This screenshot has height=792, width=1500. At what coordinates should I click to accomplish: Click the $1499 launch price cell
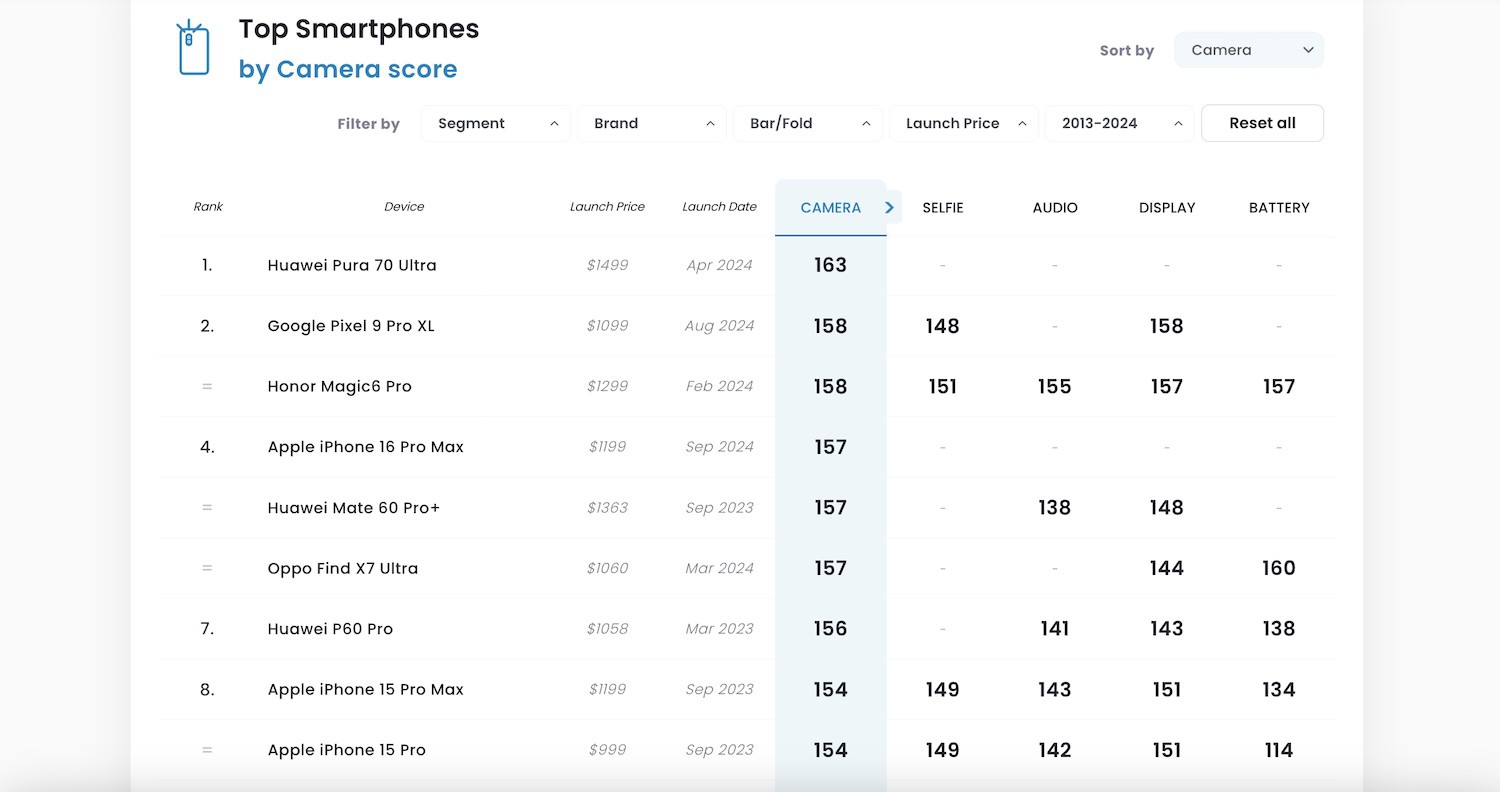pyautogui.click(x=607, y=265)
